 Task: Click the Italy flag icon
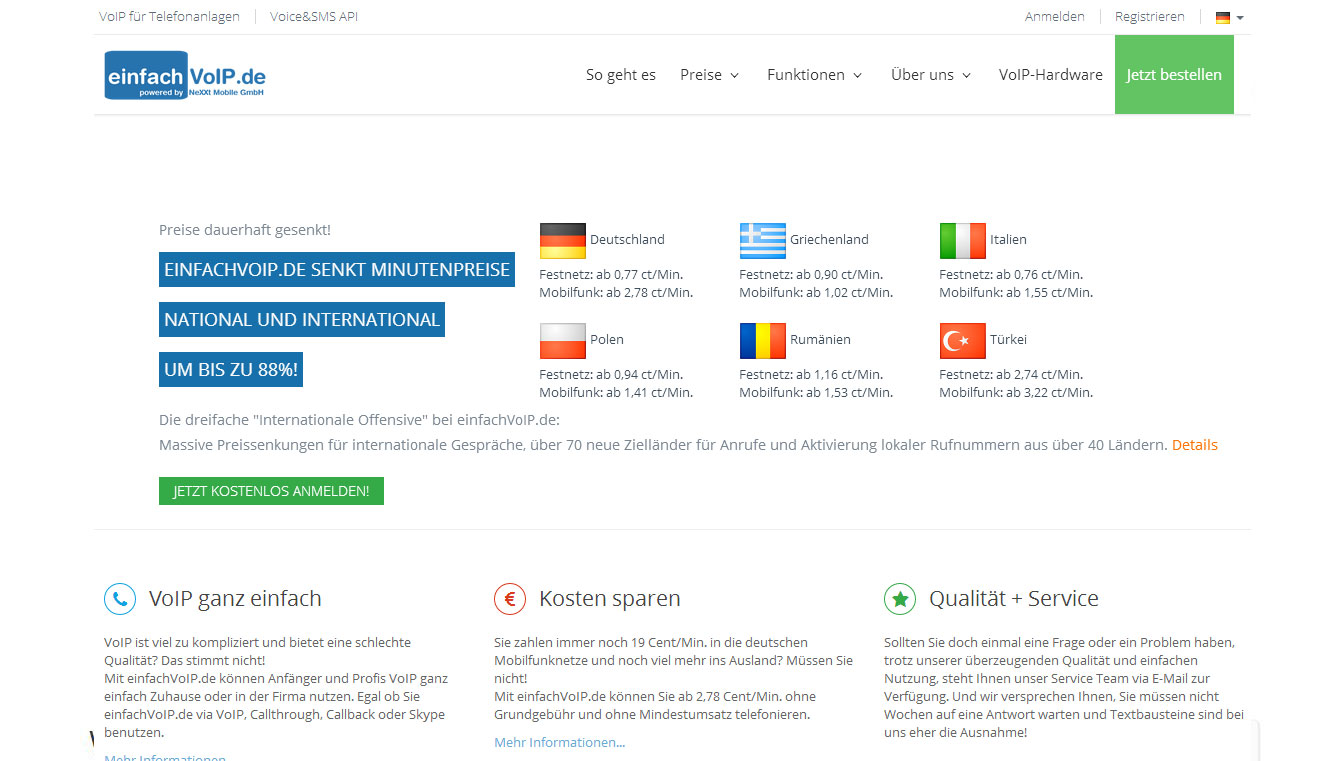point(962,241)
